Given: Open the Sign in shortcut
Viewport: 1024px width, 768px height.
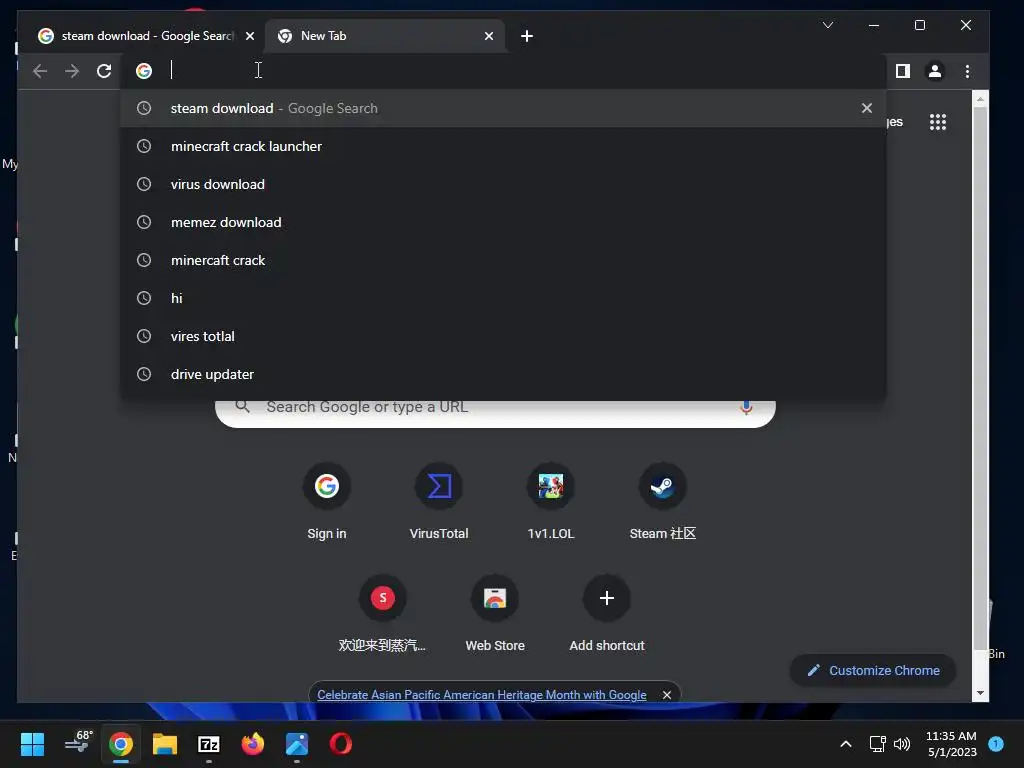Looking at the screenshot, I should pos(327,501).
